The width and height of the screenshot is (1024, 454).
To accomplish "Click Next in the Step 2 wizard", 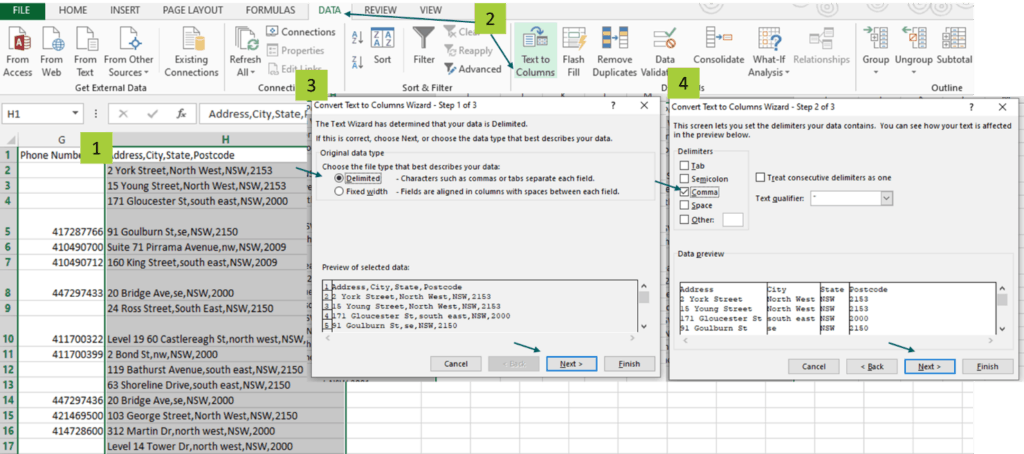I will pos(929,366).
